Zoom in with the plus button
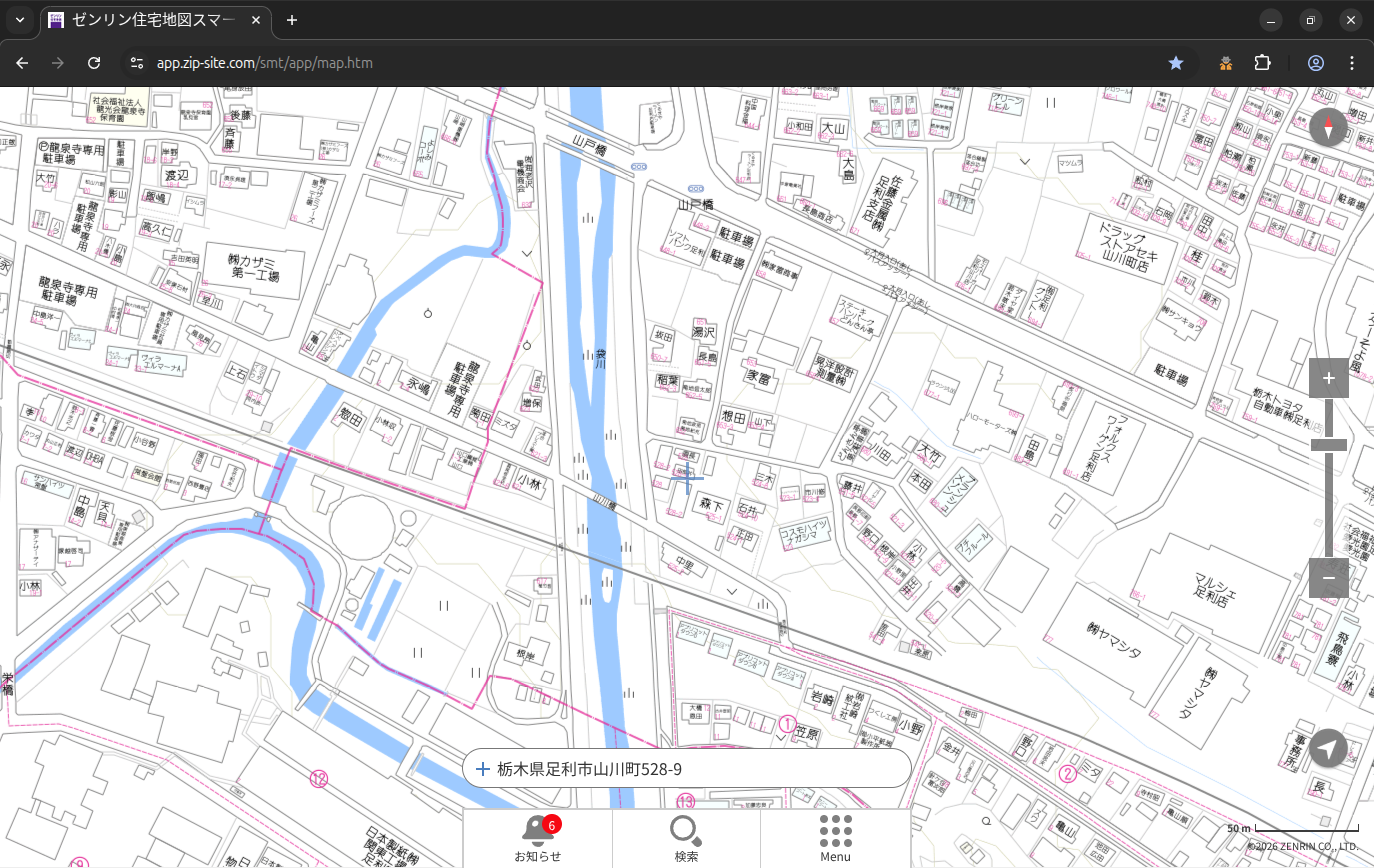The height and width of the screenshot is (868, 1374). point(1328,378)
